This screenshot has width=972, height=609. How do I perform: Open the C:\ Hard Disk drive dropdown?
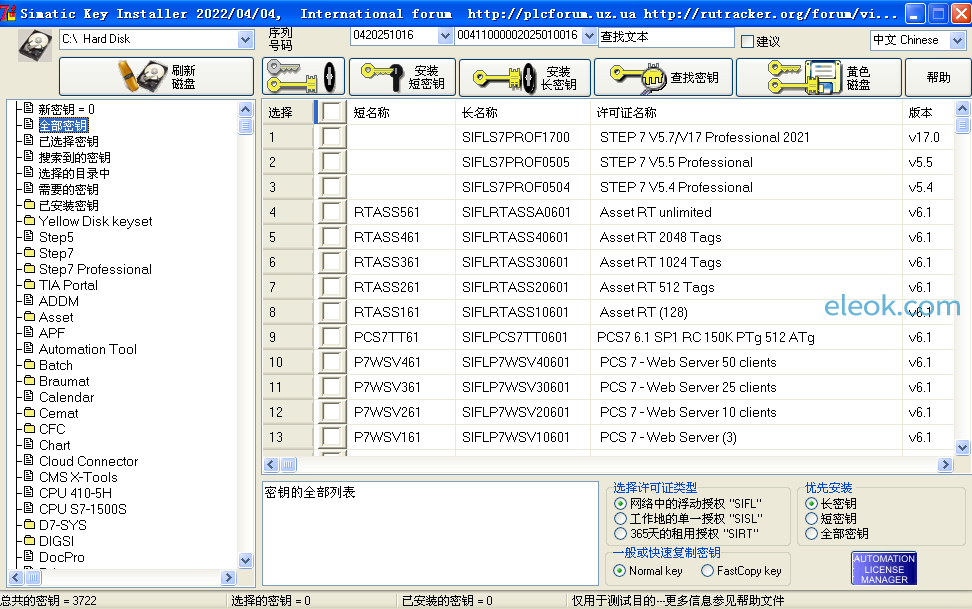tap(246, 39)
